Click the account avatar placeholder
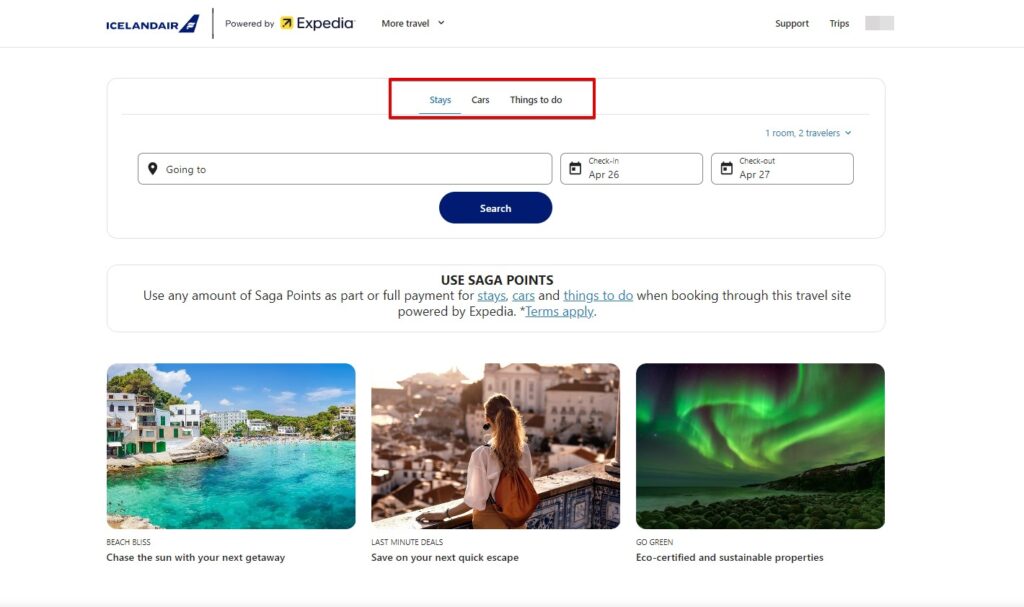The width and height of the screenshot is (1024, 607). click(x=878, y=22)
